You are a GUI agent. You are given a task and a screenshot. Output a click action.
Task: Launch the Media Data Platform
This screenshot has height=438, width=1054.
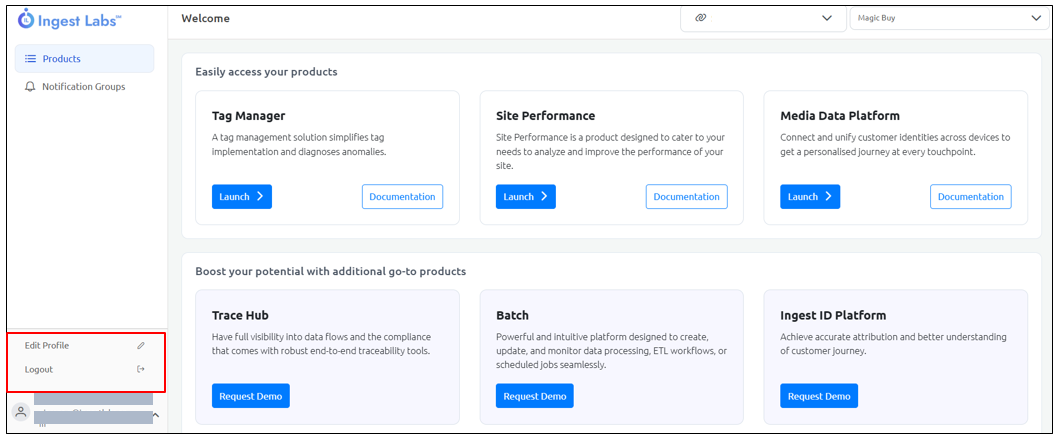[809, 197]
